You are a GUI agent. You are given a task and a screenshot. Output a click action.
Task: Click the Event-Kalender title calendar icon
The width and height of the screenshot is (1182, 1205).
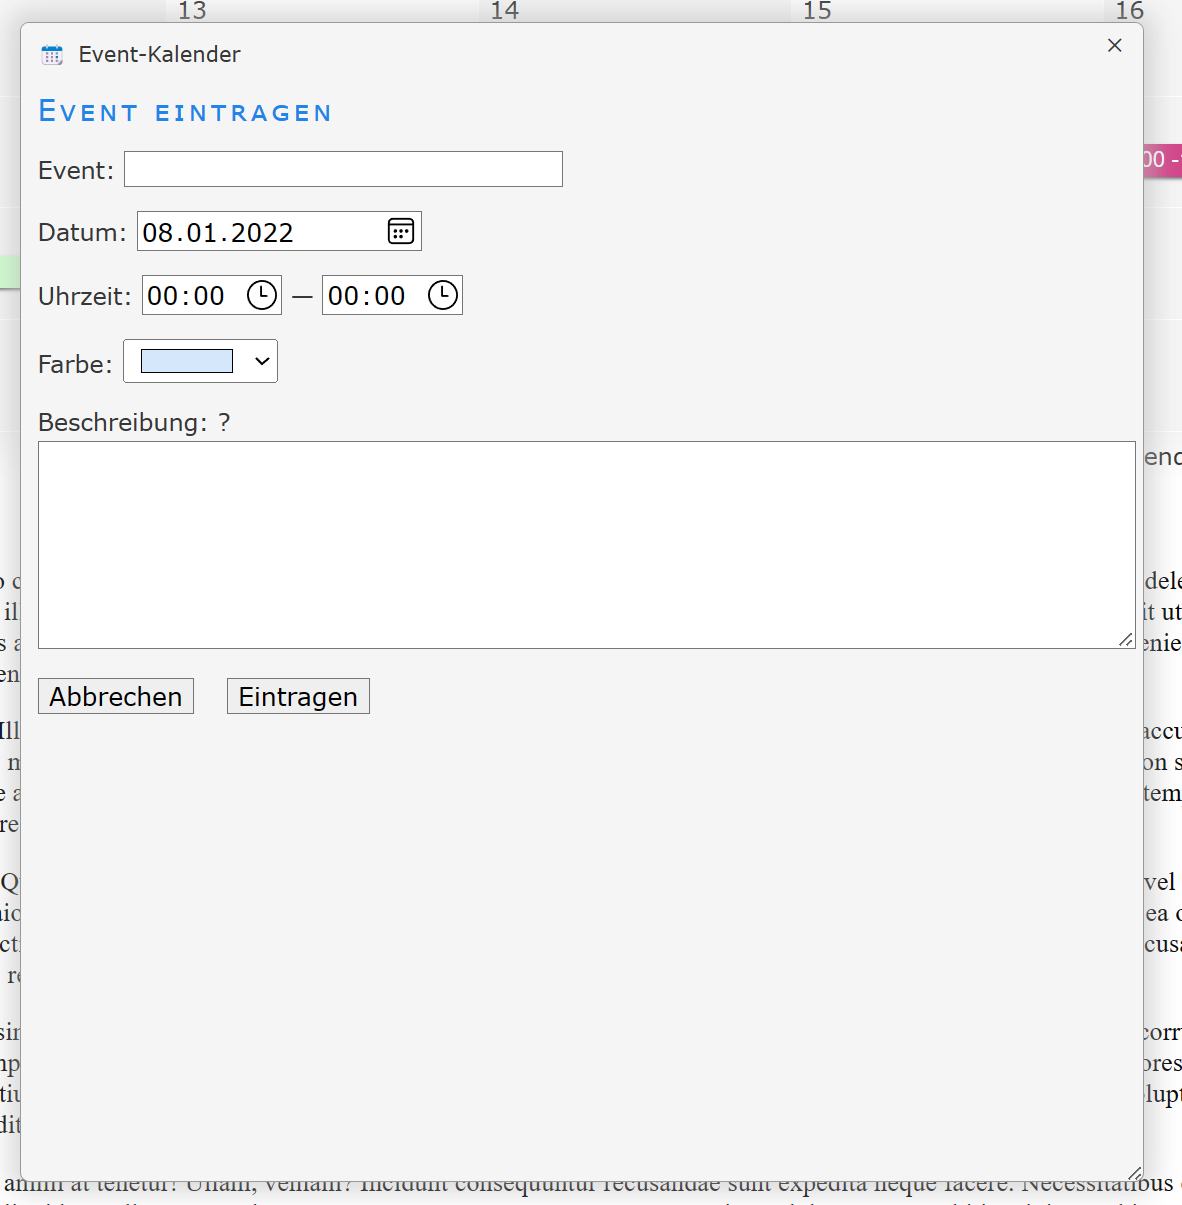tap(52, 55)
